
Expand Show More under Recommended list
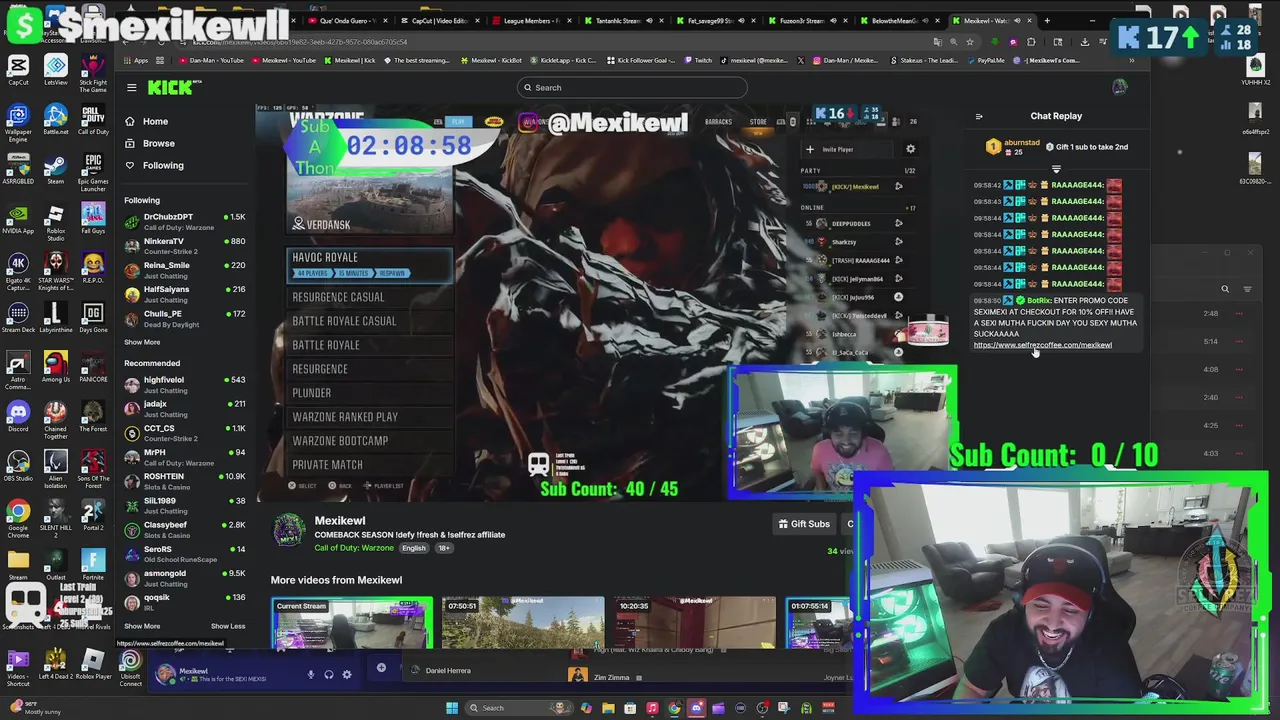pos(142,626)
